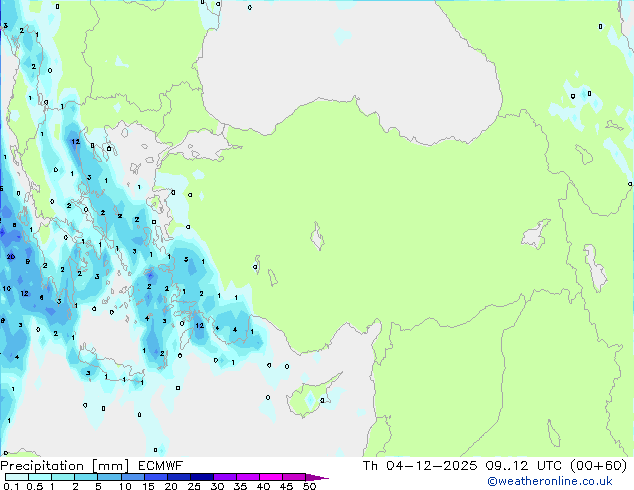634x490 pixels.
Task: Click the '0.1' legend scale label
Action: click(x=11, y=486)
